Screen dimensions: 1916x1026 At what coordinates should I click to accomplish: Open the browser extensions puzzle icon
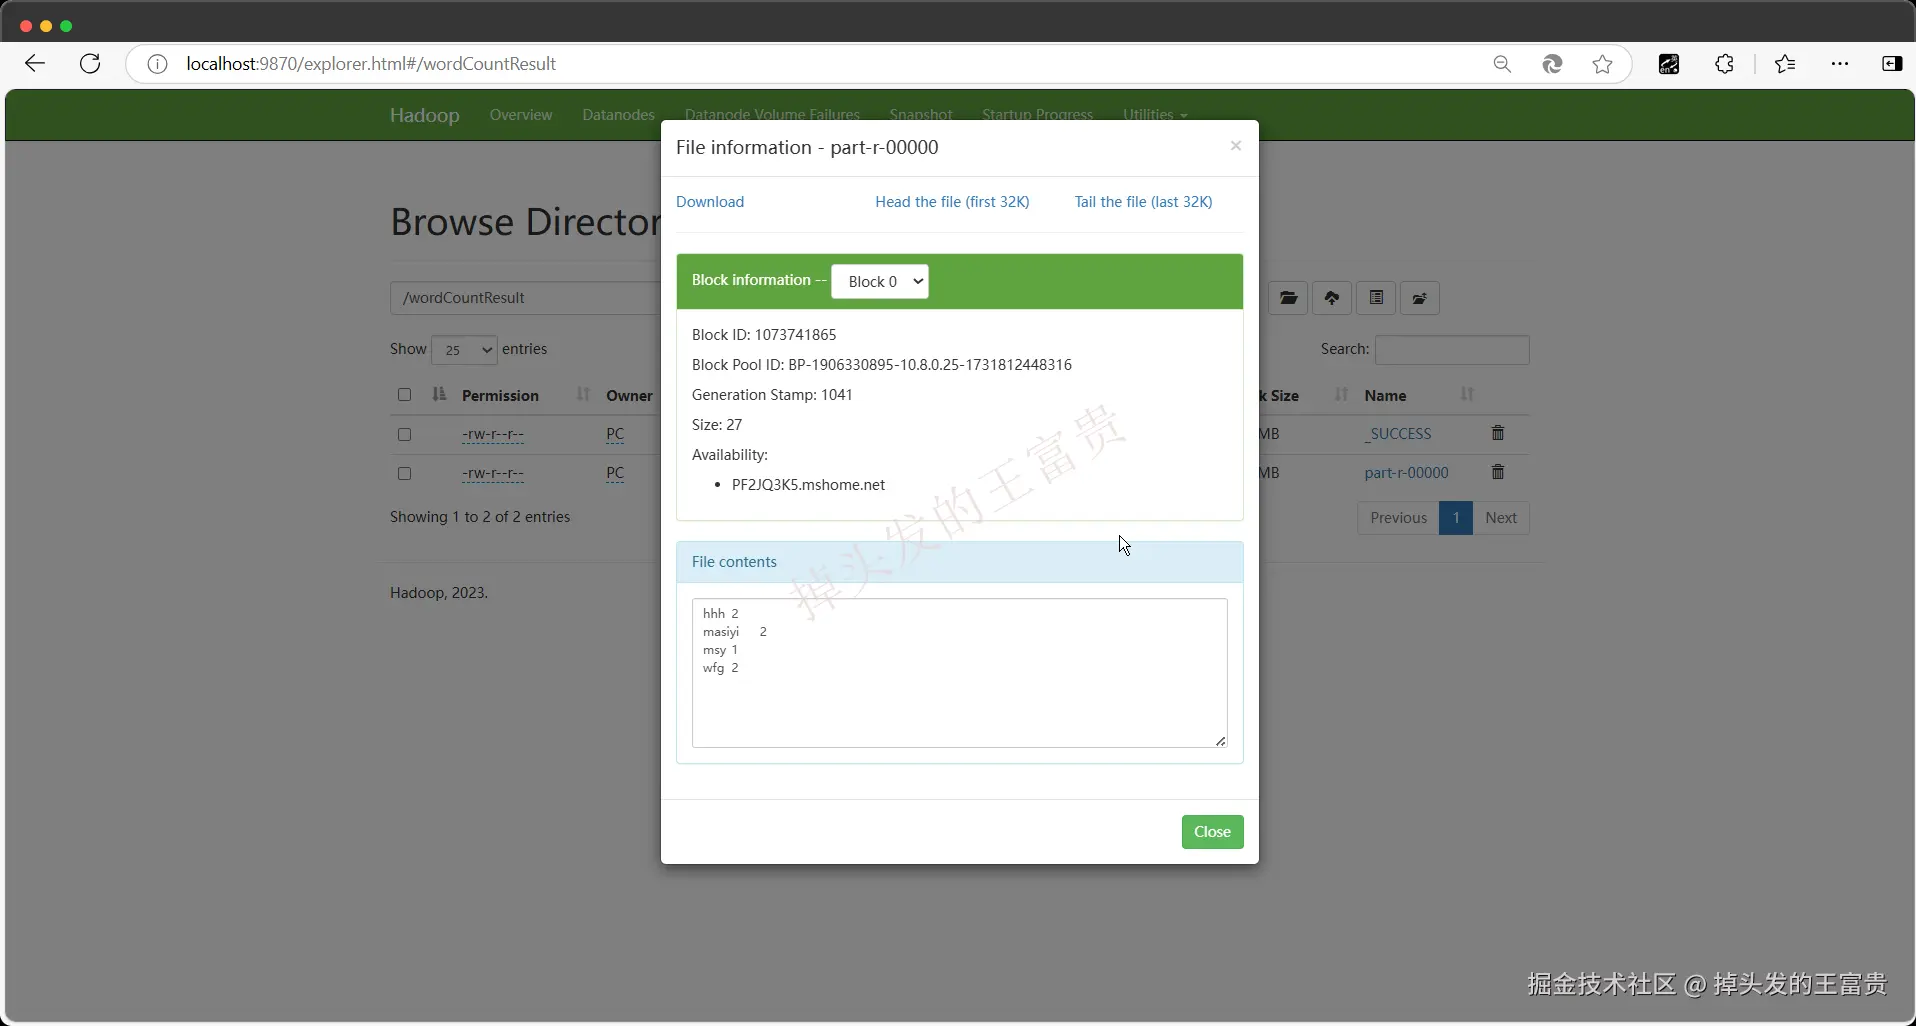point(1725,64)
